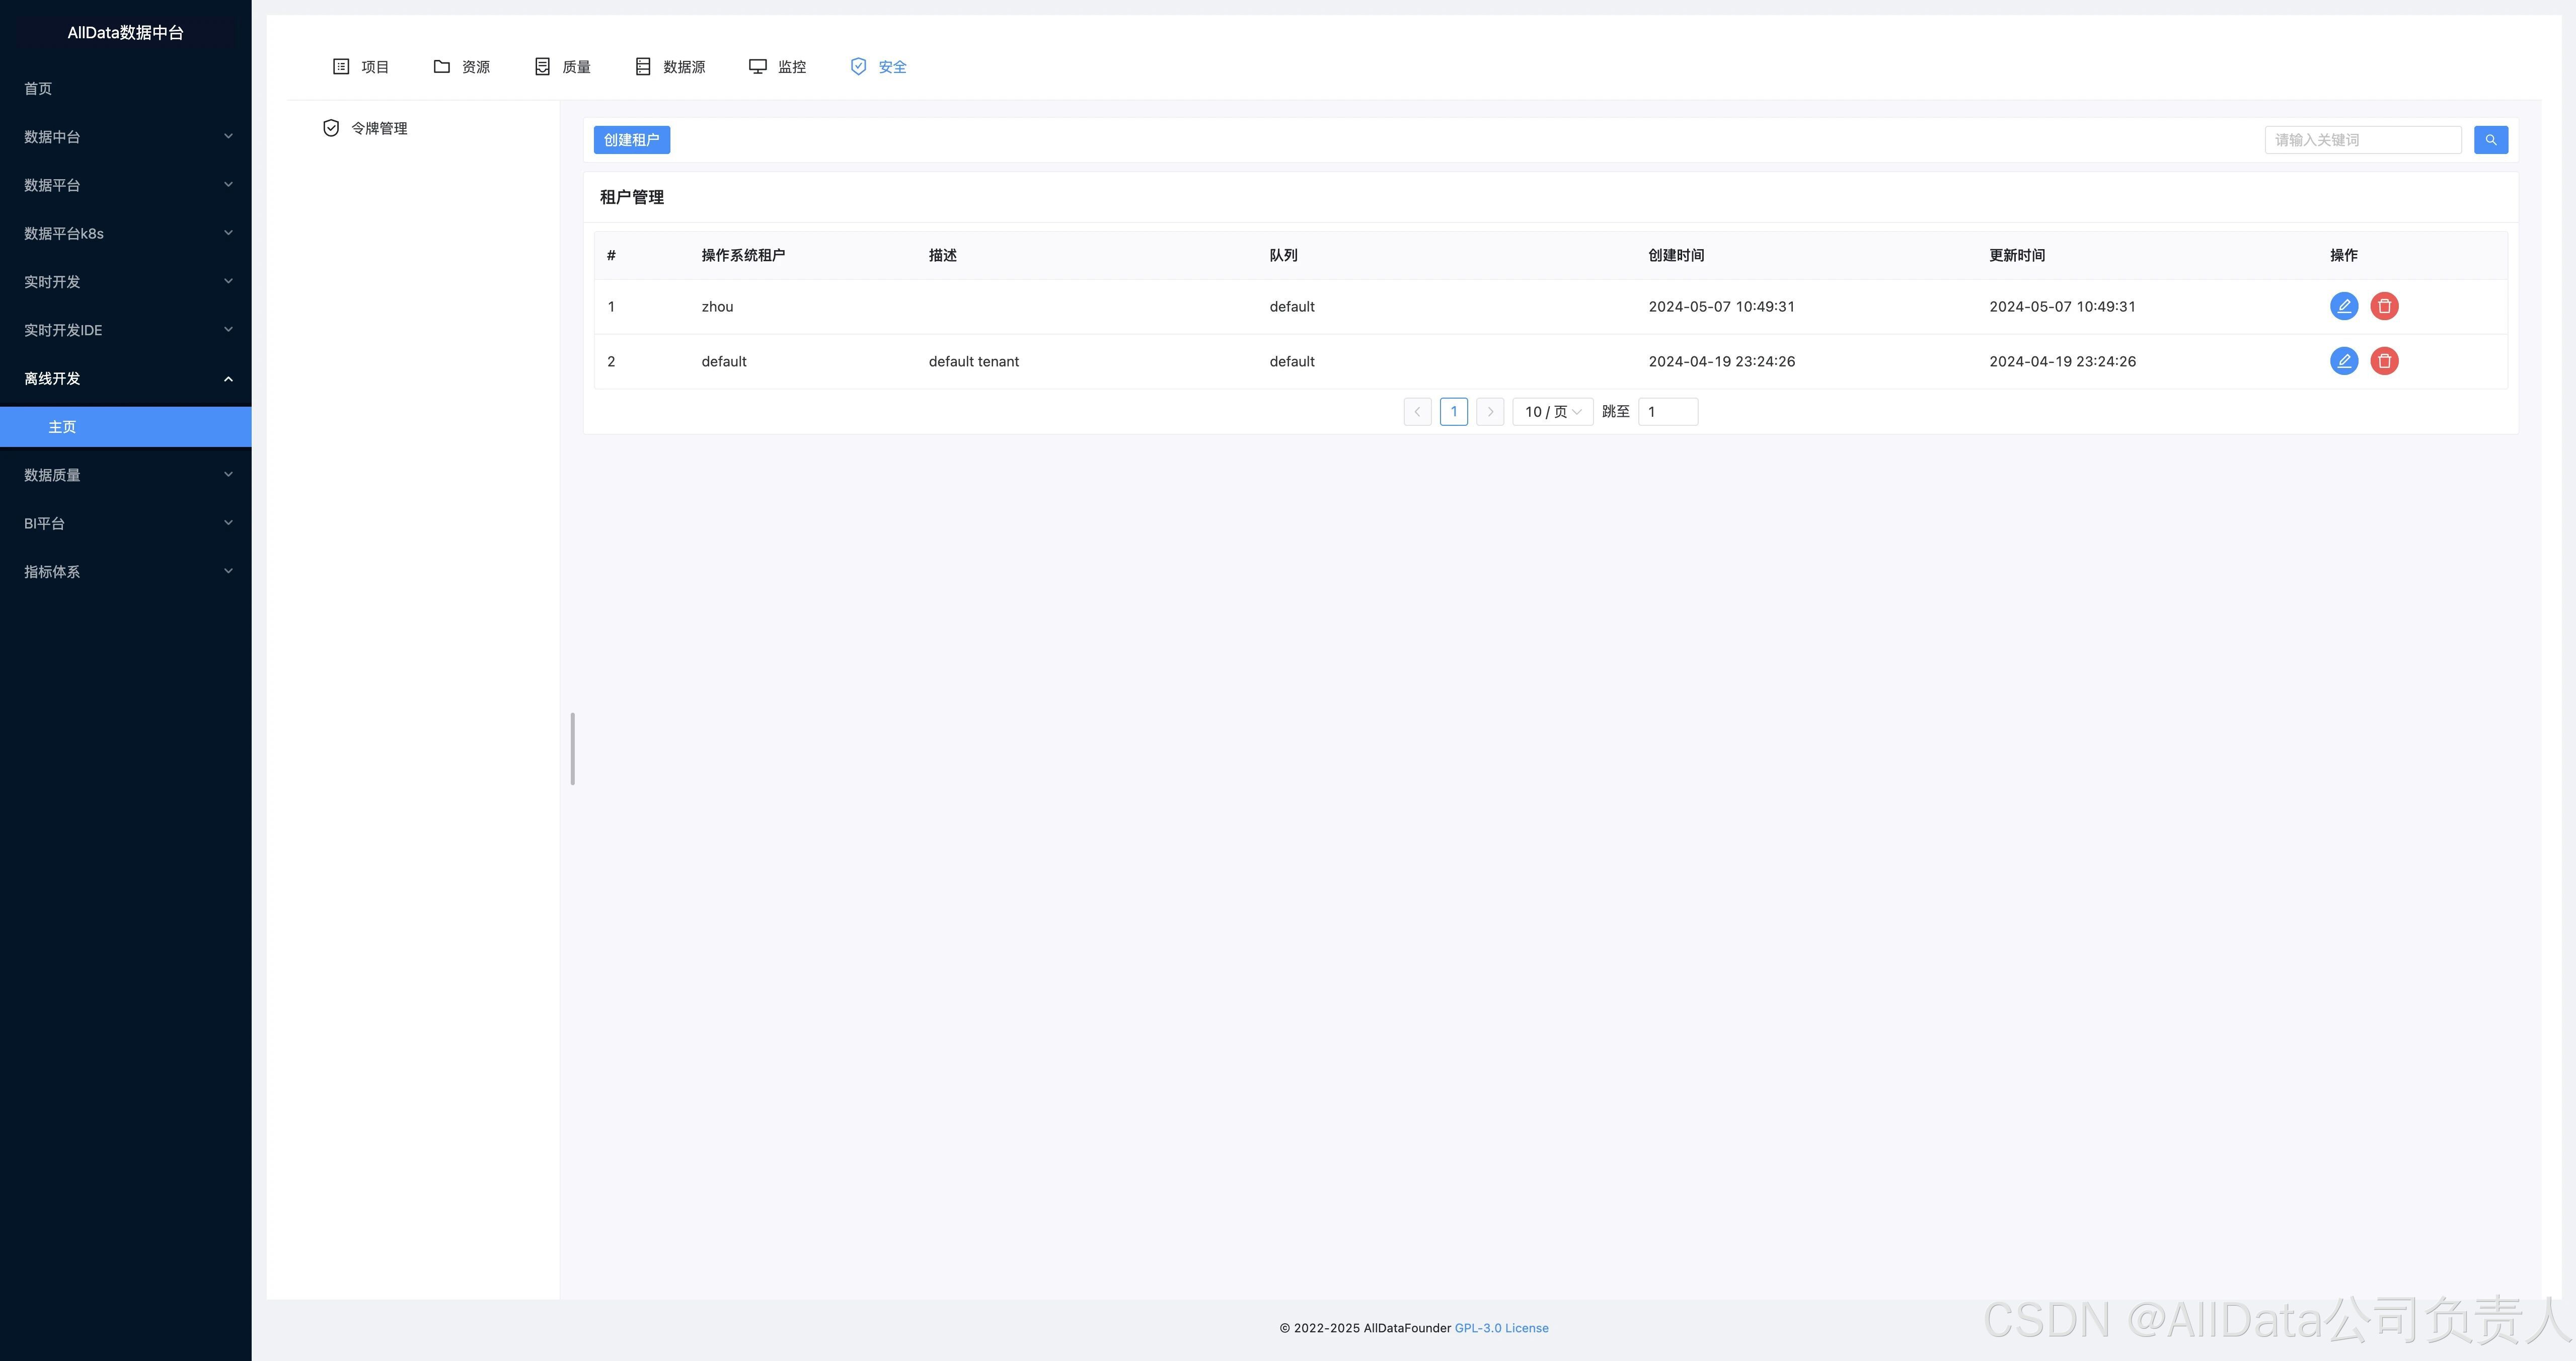Click the 跳至 page number input

coord(1667,412)
